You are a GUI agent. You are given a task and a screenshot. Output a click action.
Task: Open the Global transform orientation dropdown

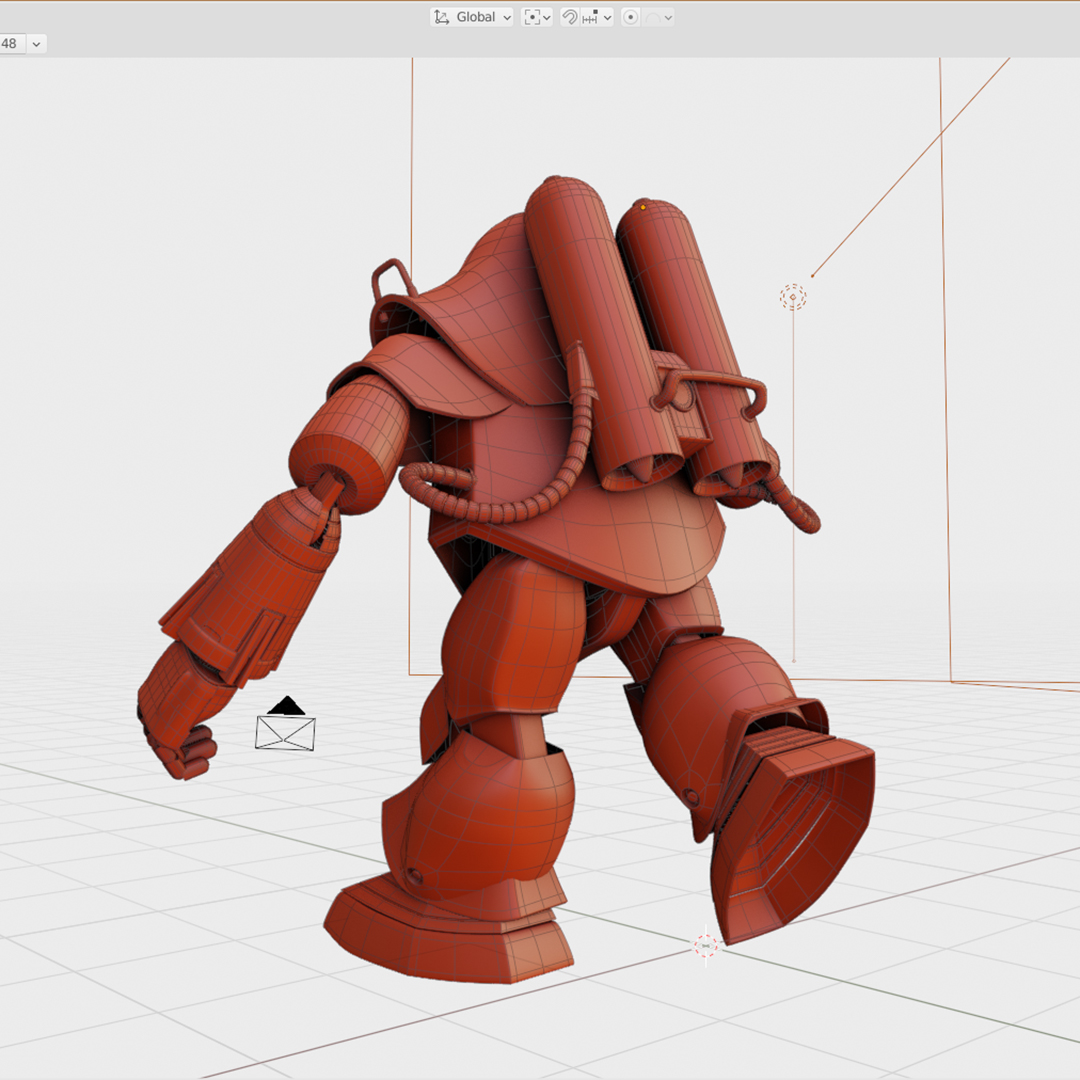tap(472, 17)
